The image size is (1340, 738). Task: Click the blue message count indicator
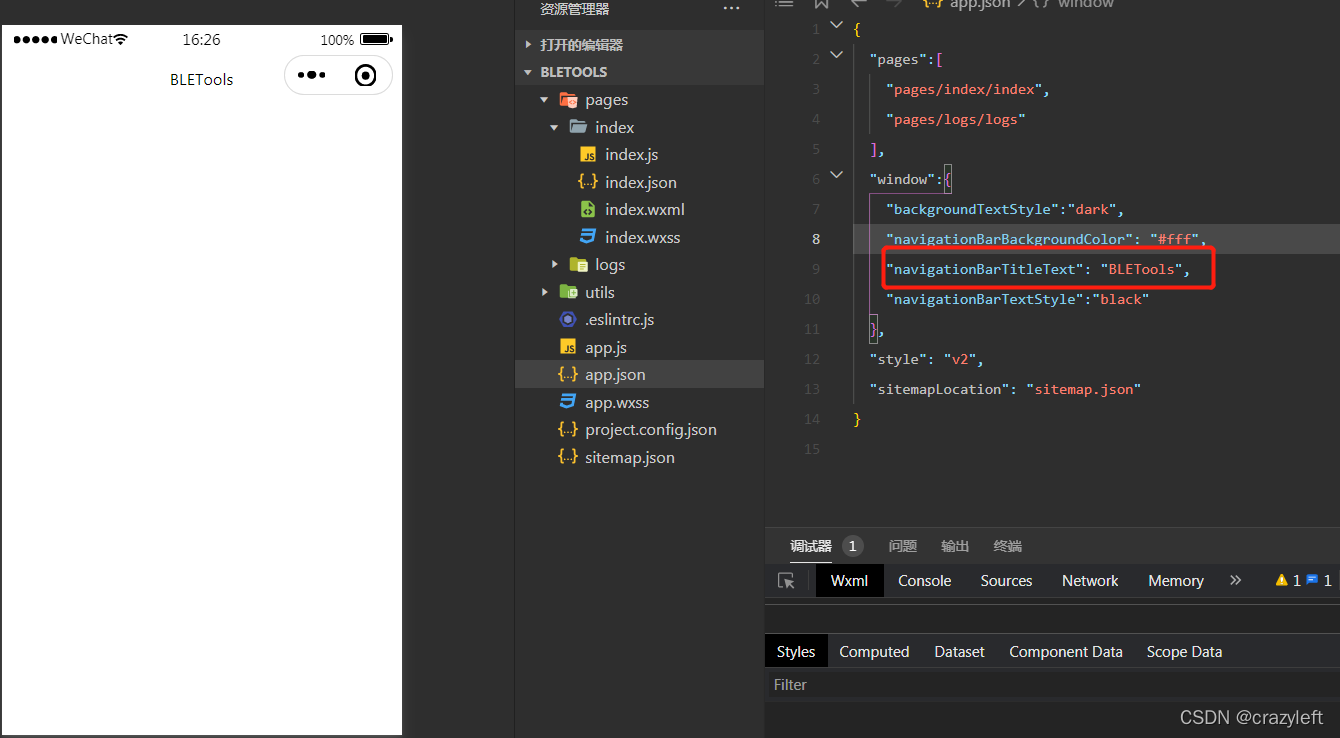click(1319, 581)
